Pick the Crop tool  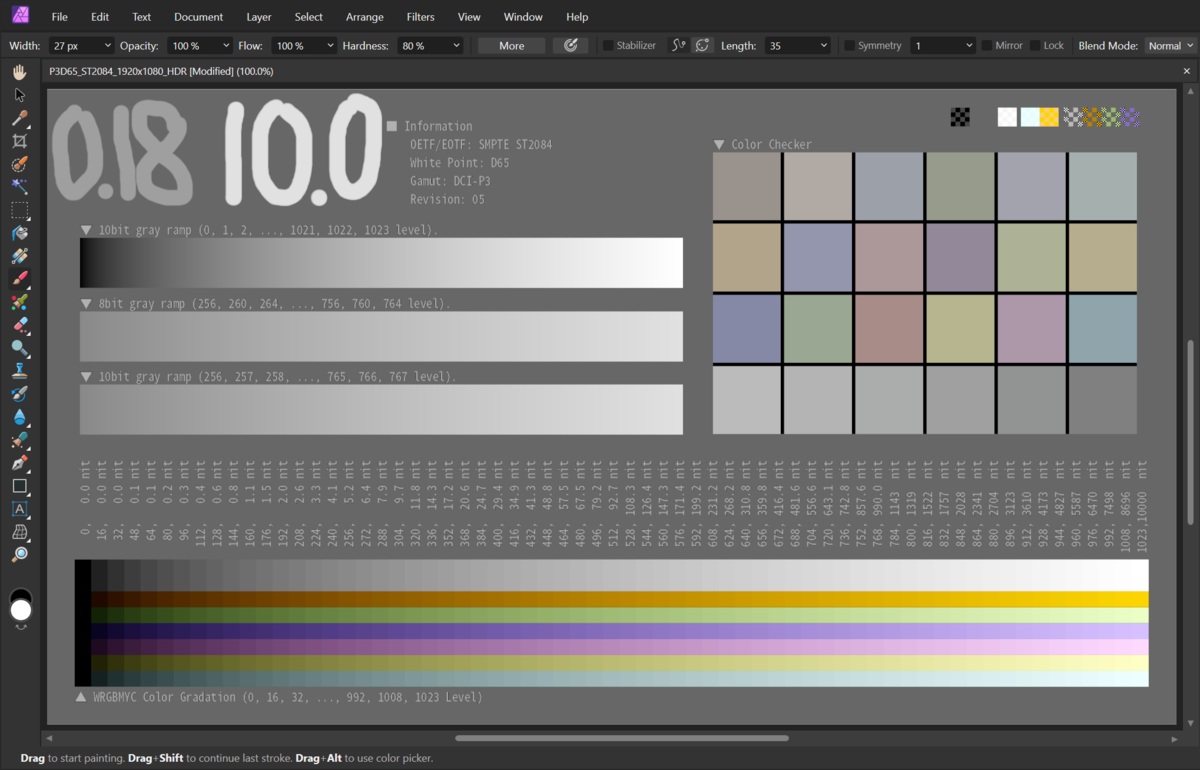click(19, 141)
